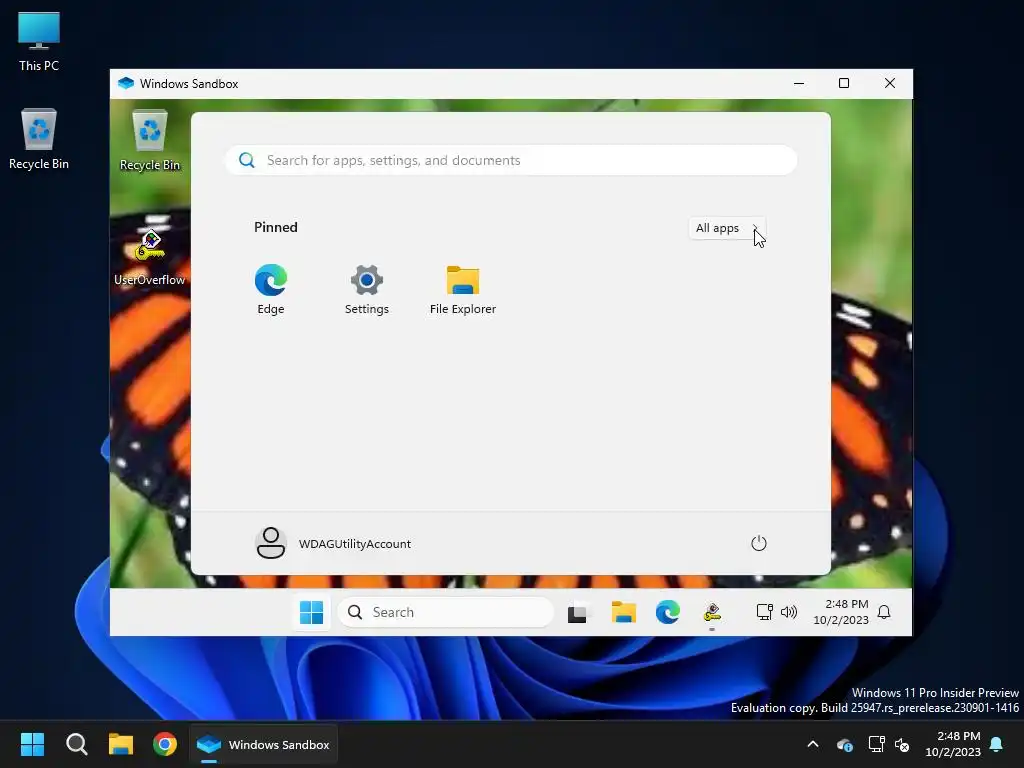Select UserOverflow app in Sandbox taskbar
The width and height of the screenshot is (1024, 768).
coord(712,613)
